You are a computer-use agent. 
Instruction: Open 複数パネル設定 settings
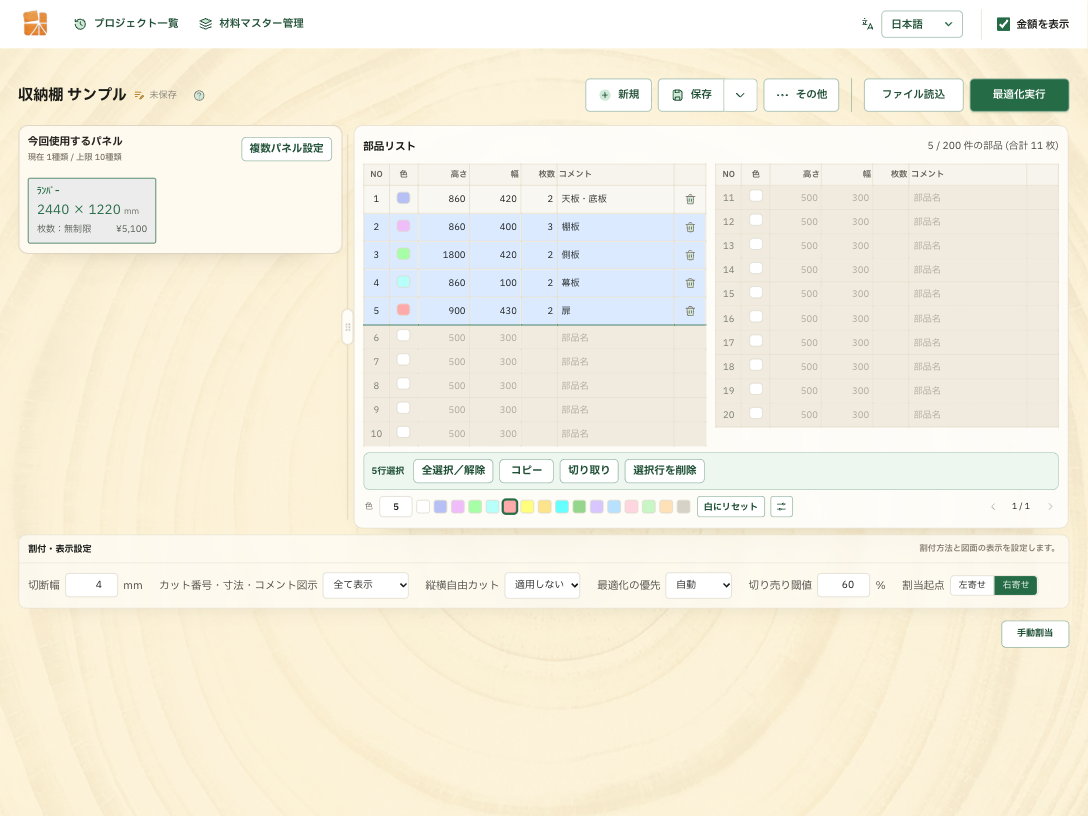[287, 148]
